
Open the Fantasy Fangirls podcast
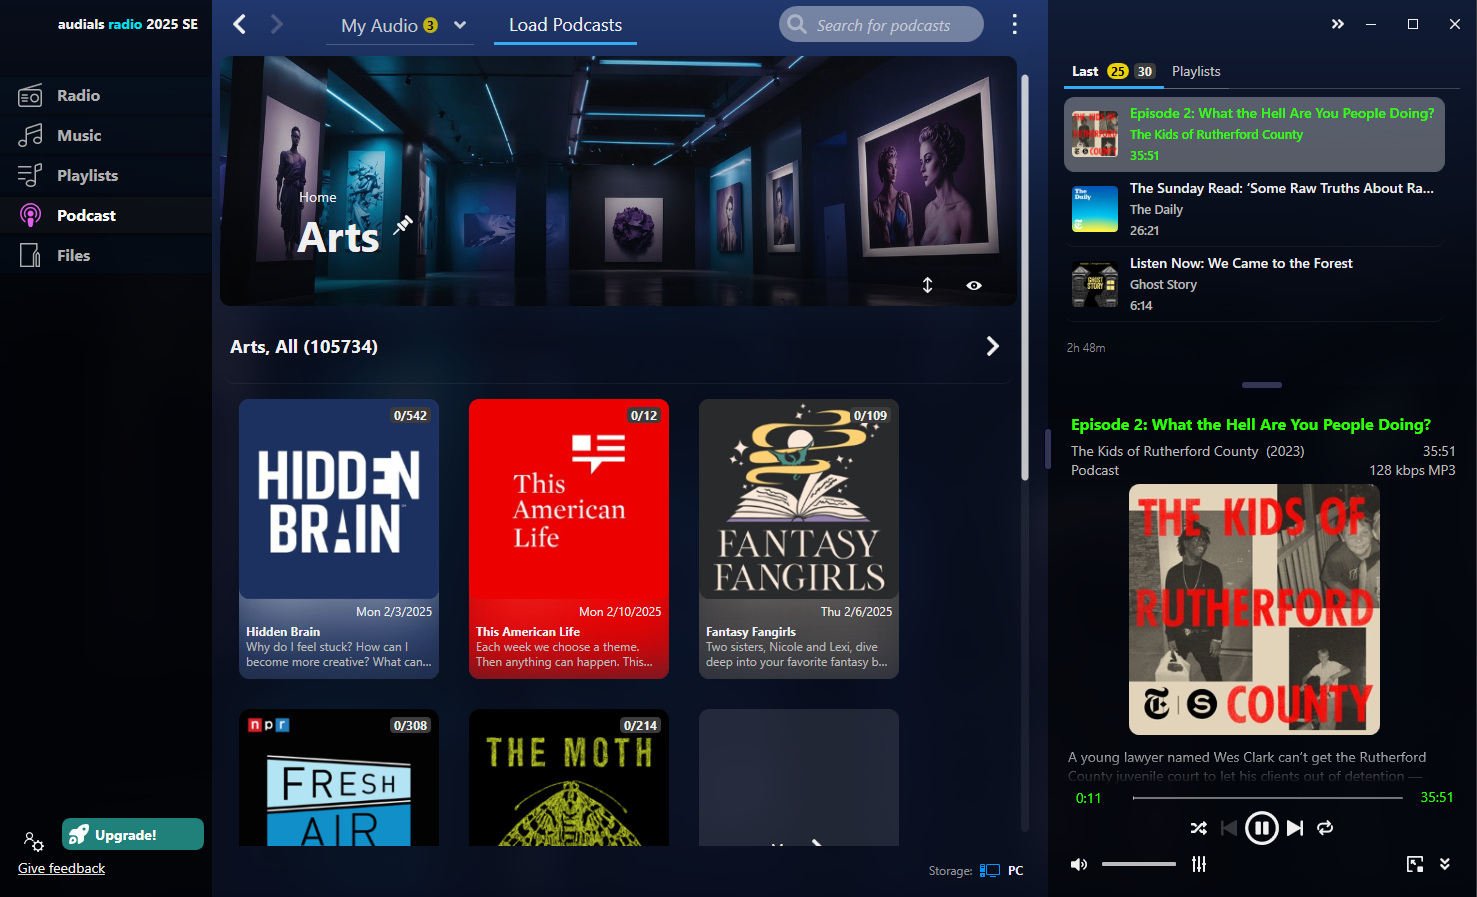799,539
